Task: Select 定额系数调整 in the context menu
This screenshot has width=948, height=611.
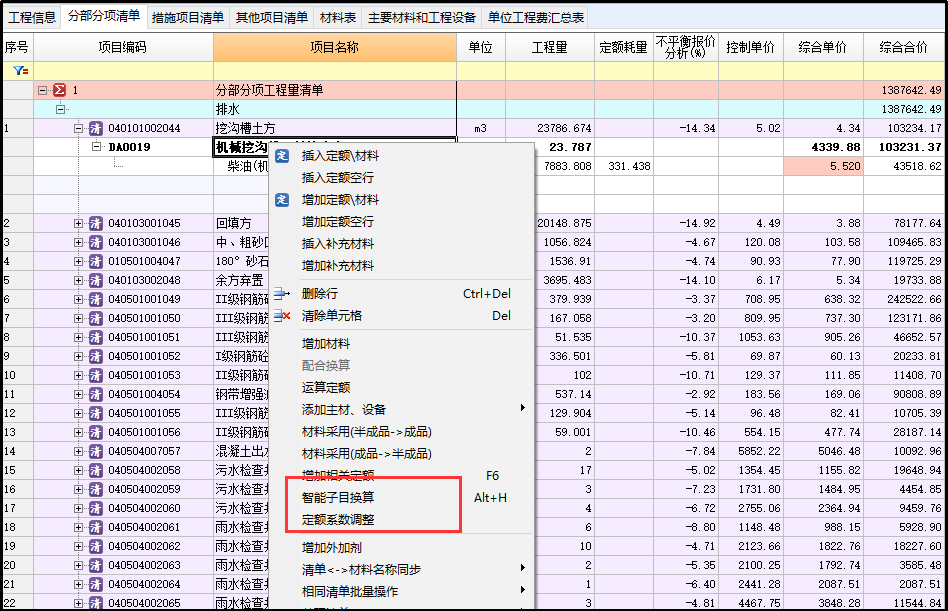Action: click(338, 520)
